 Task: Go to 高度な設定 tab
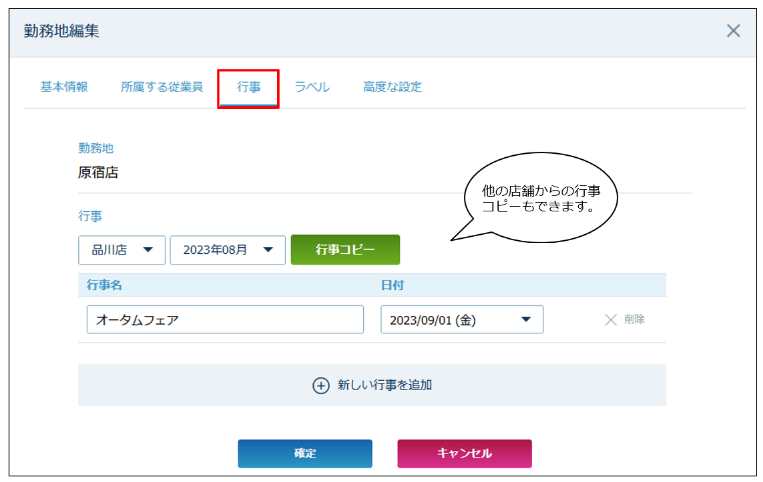pyautogui.click(x=392, y=87)
